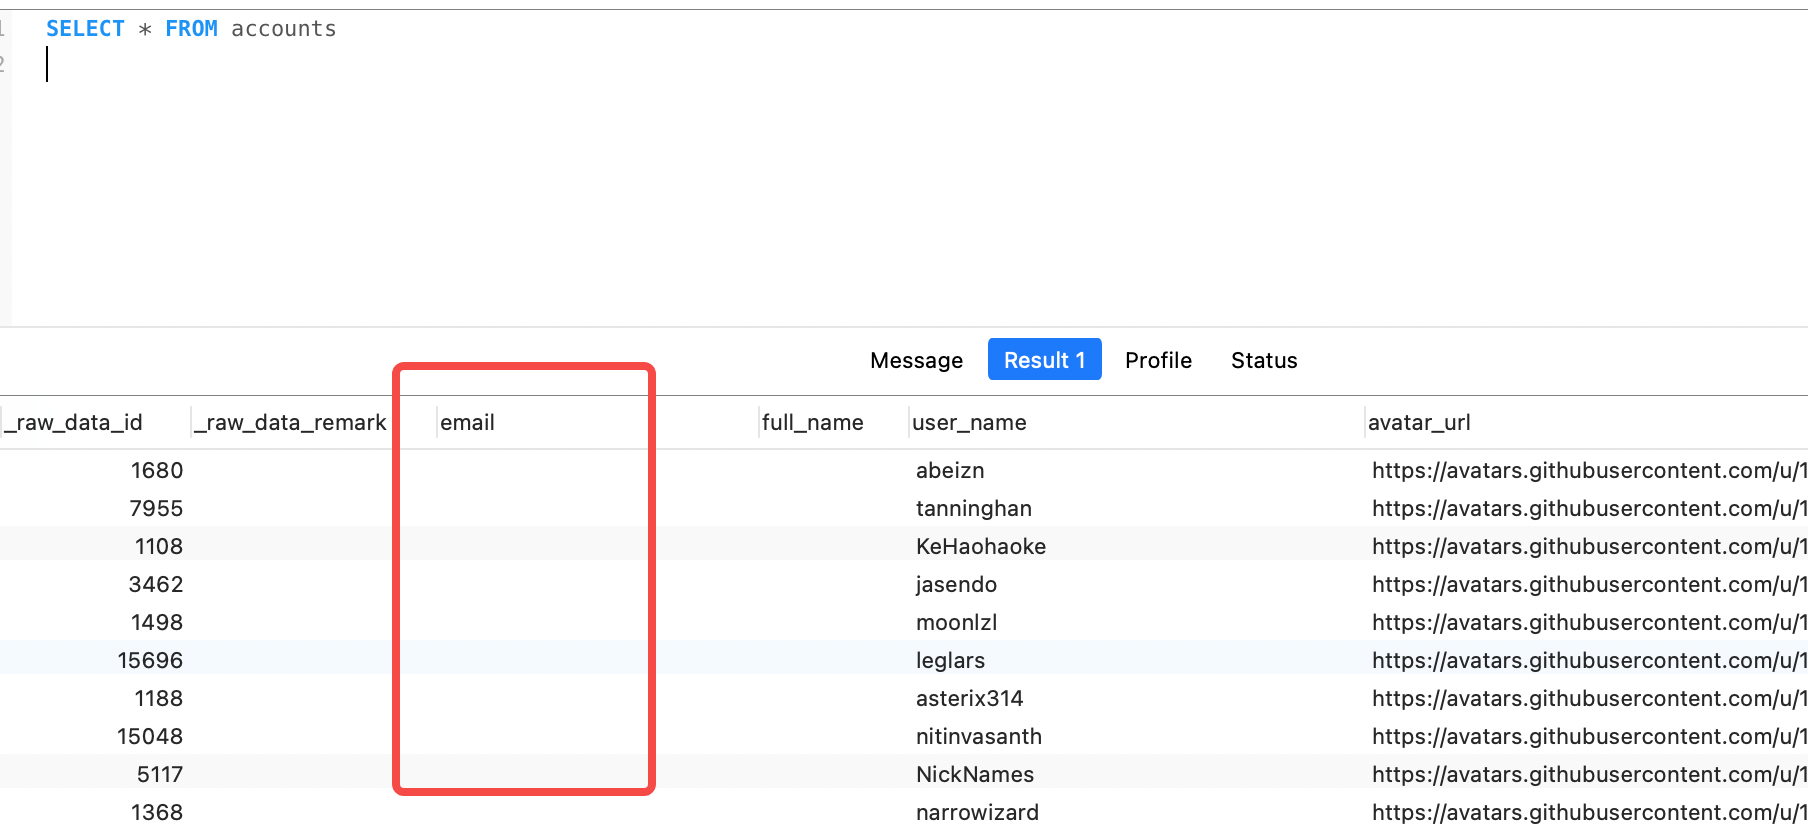Select cell with id 1108
Viewport: 1808px width, 824px height.
pos(159,546)
